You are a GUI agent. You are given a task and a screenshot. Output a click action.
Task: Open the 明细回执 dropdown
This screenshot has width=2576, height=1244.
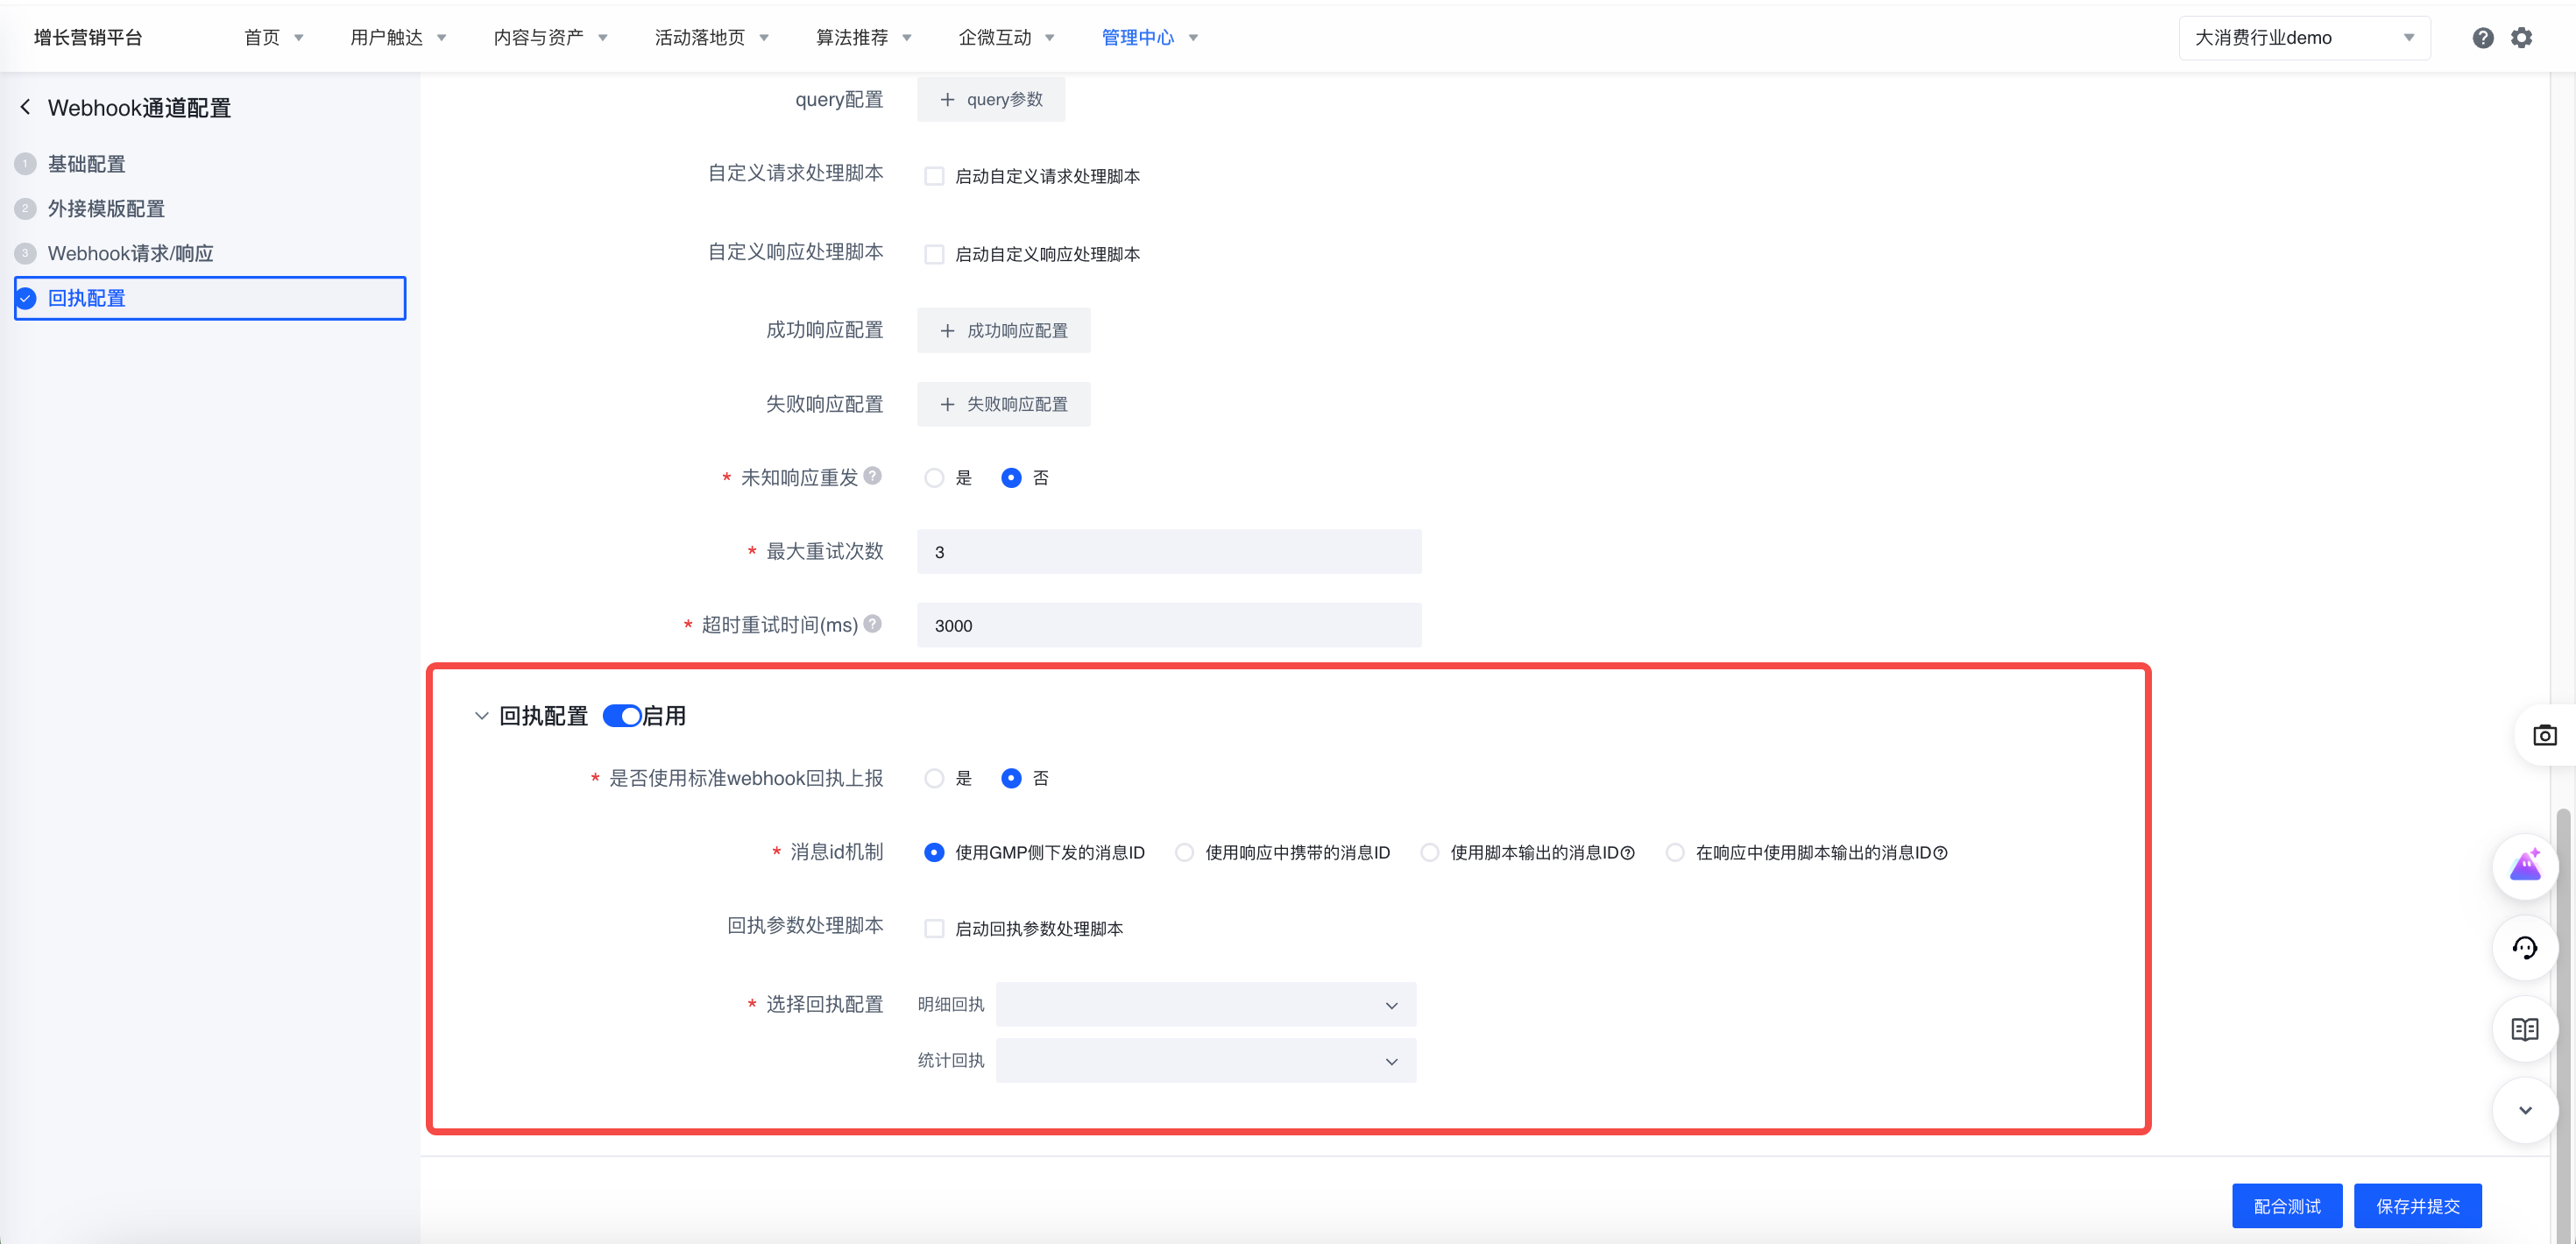point(1206,1005)
